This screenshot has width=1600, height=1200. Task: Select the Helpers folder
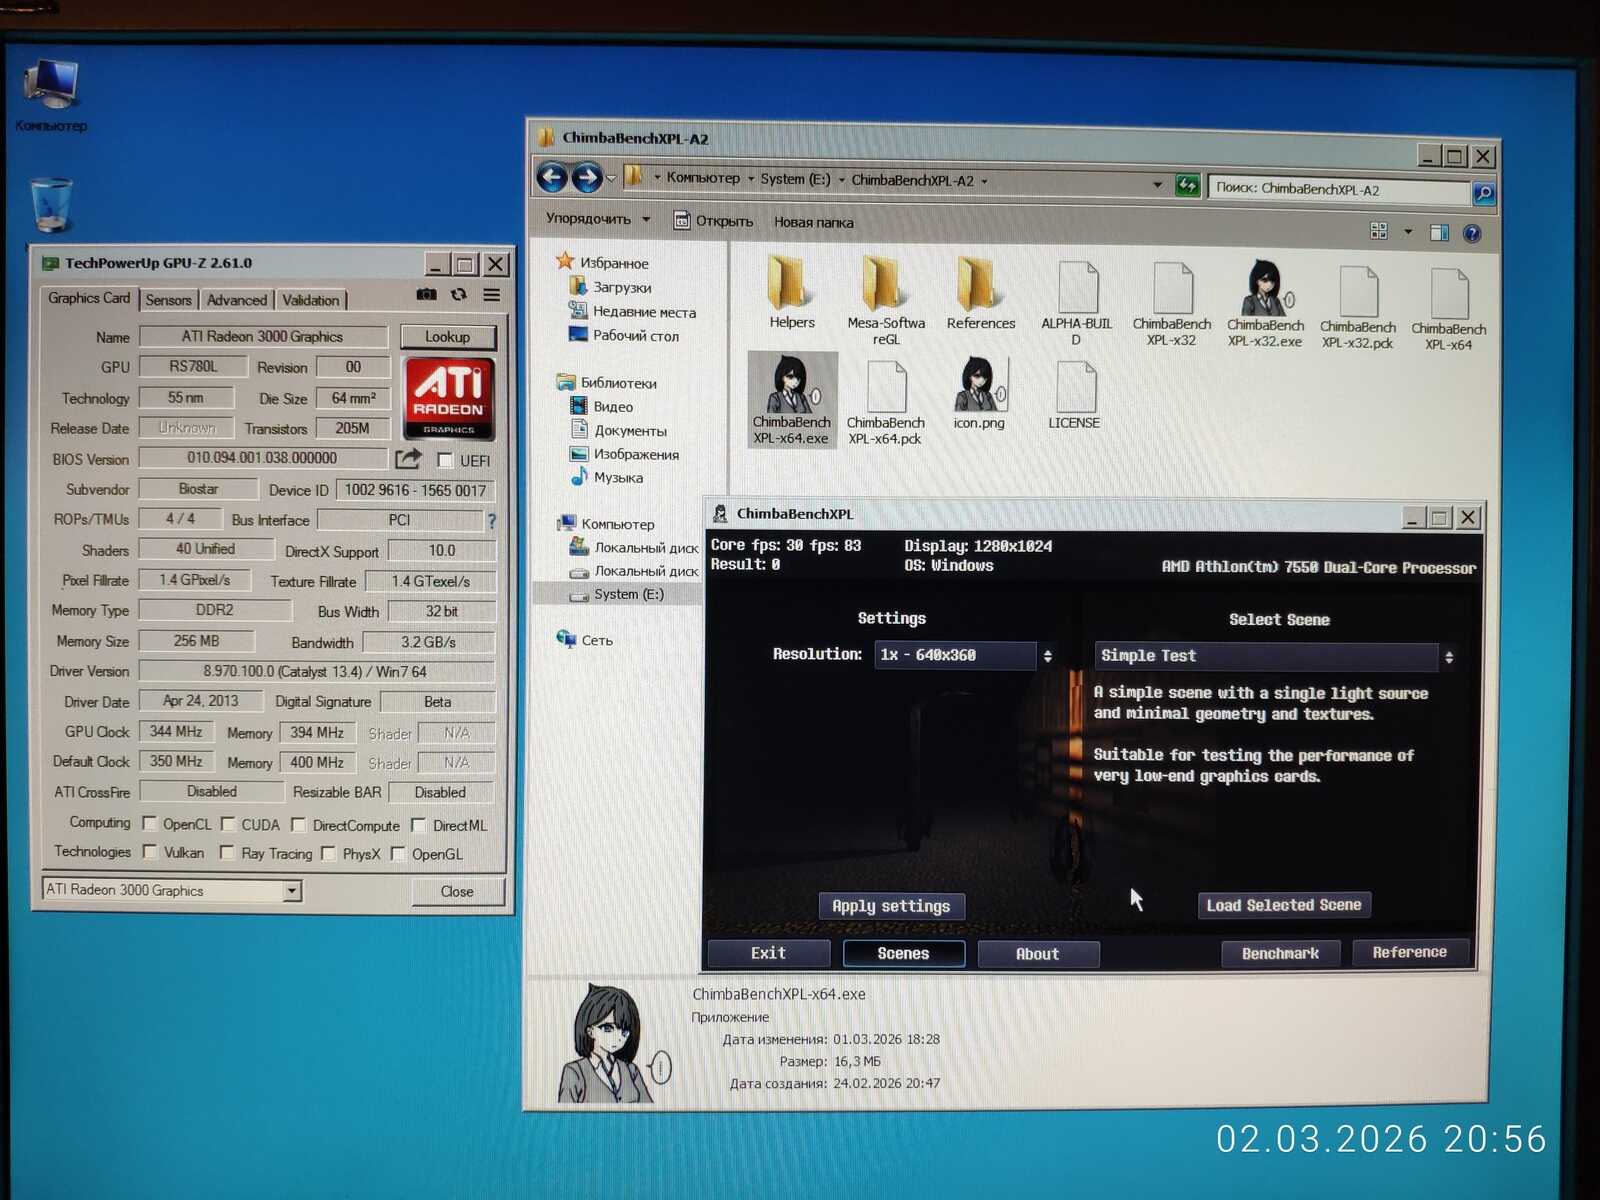point(791,293)
